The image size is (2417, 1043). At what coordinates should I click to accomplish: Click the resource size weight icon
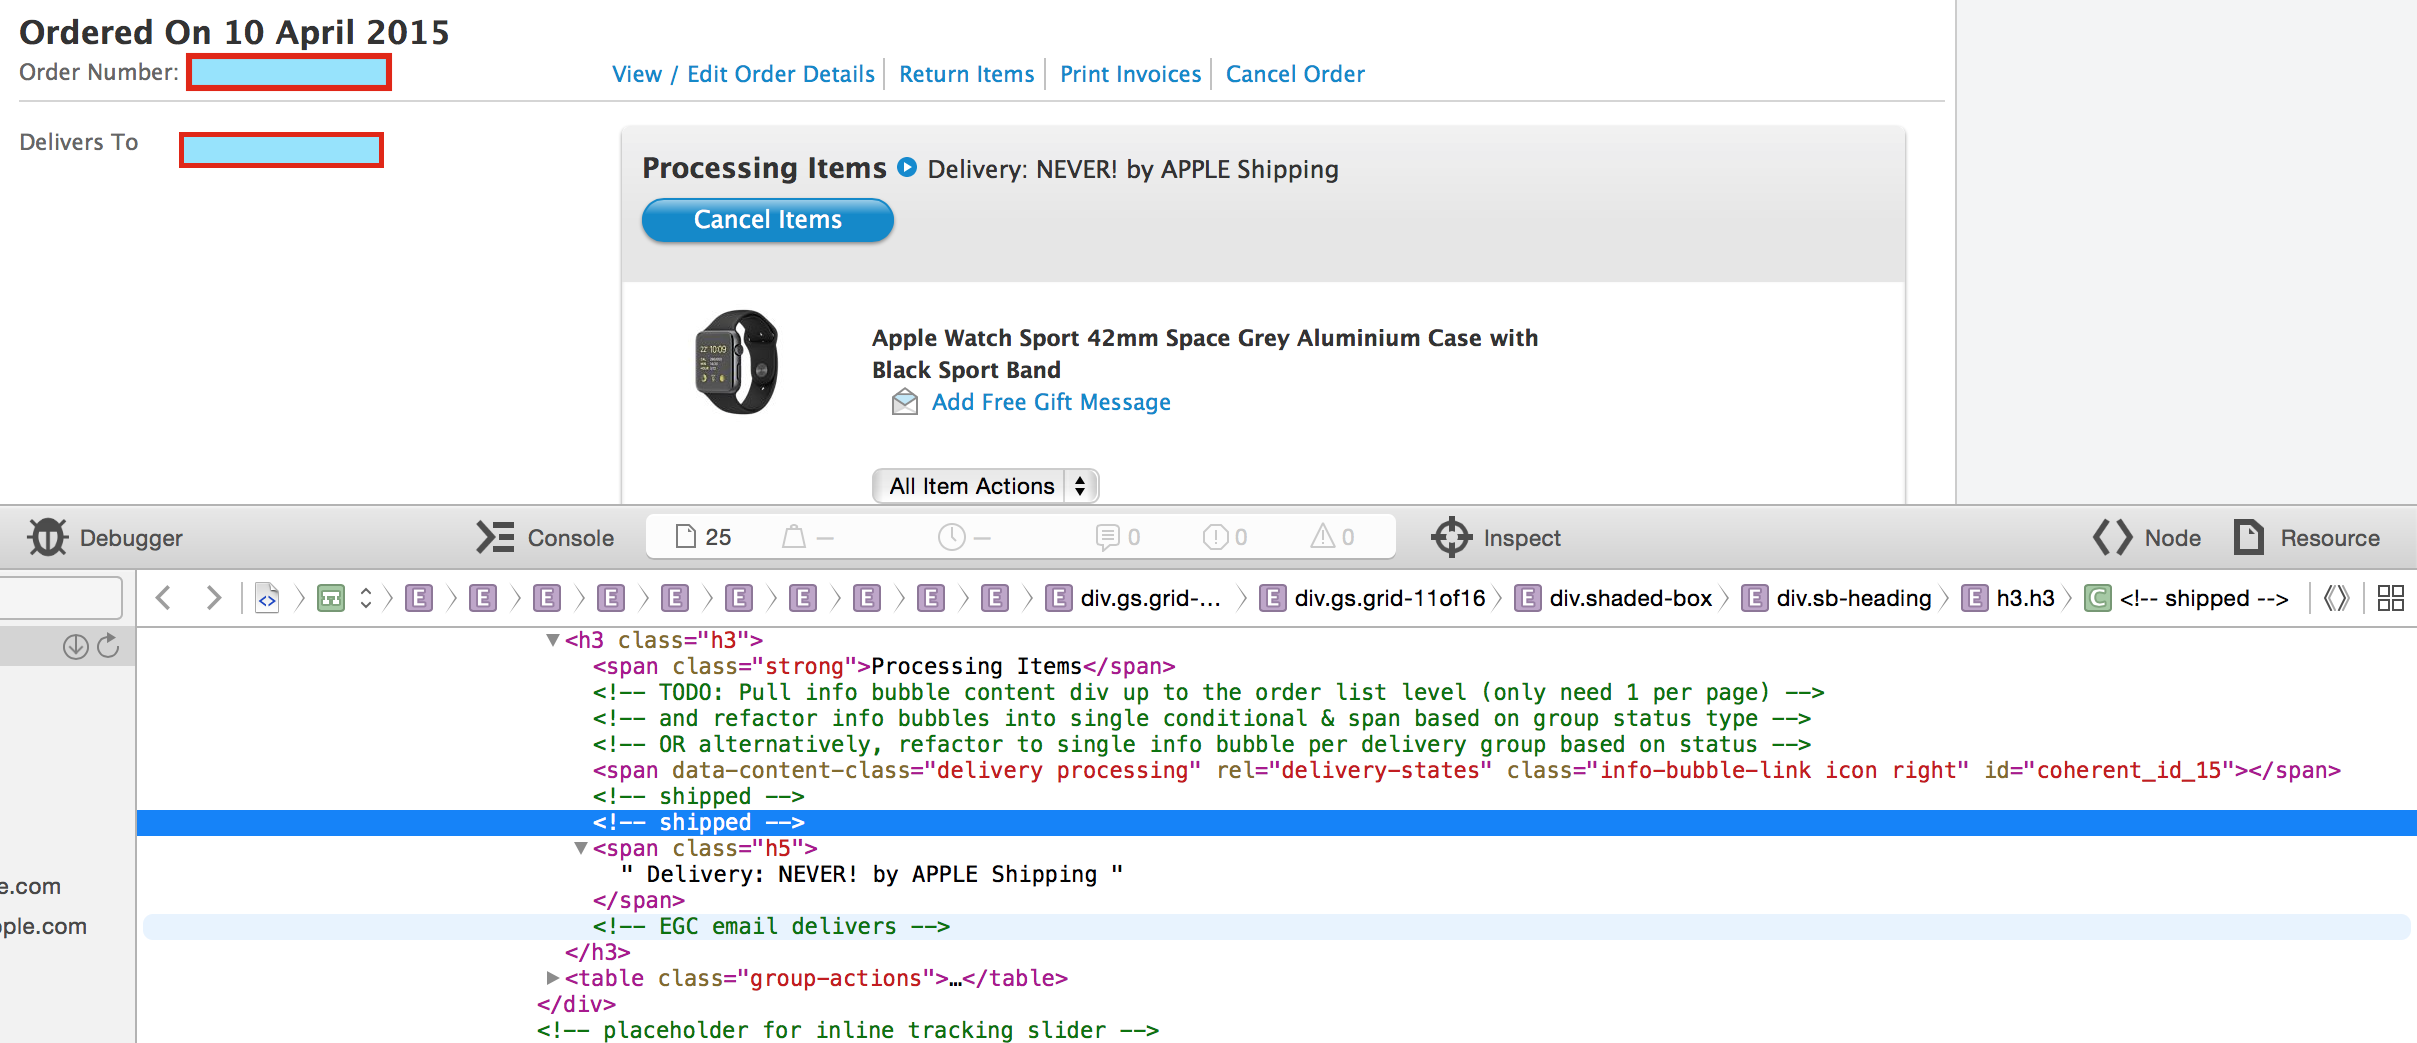tap(794, 537)
